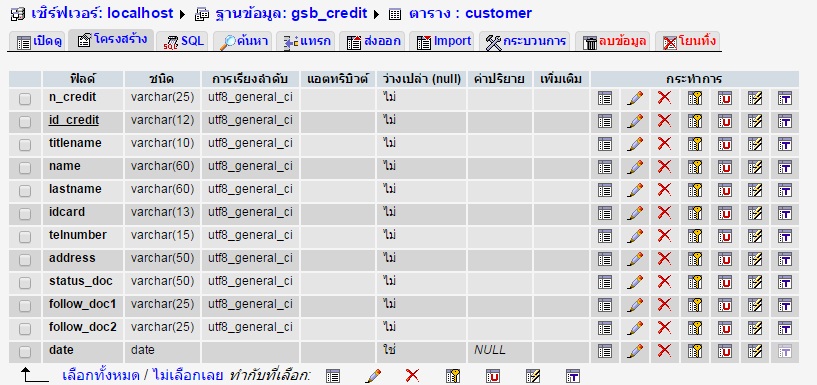
Task: Edit address field using pencil icon
Action: 634,259
